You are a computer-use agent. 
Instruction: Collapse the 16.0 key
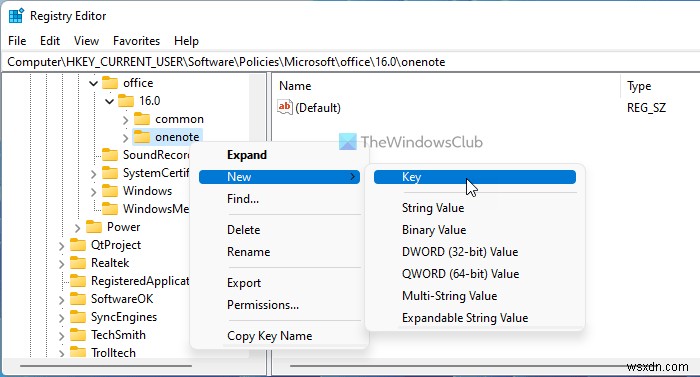(x=109, y=101)
